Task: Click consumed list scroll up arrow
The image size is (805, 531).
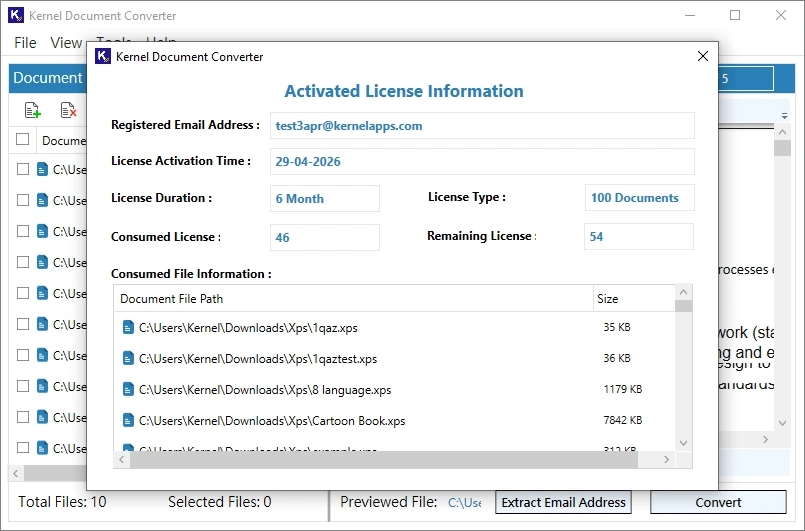Action: click(683, 292)
